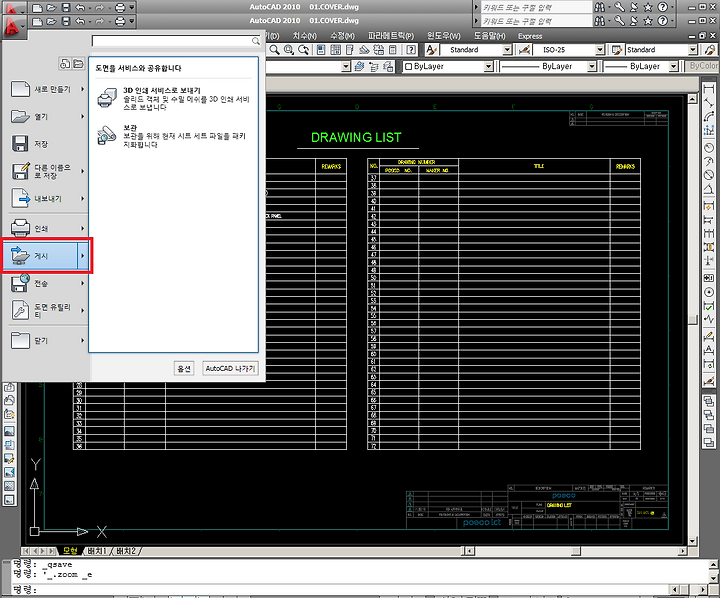
Task: Open Dimension Style from the right toolbar
Action: (709, 381)
